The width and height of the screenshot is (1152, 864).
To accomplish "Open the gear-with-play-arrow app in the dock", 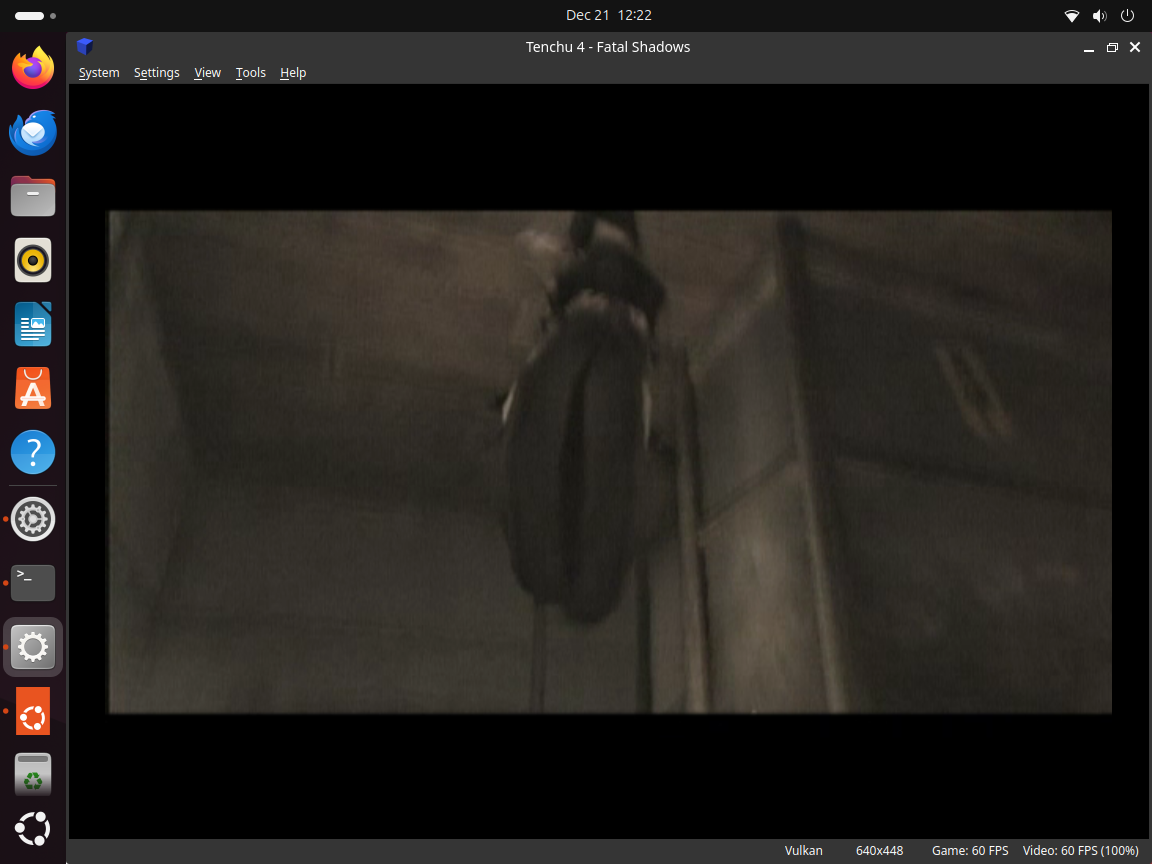I will [x=33, y=519].
